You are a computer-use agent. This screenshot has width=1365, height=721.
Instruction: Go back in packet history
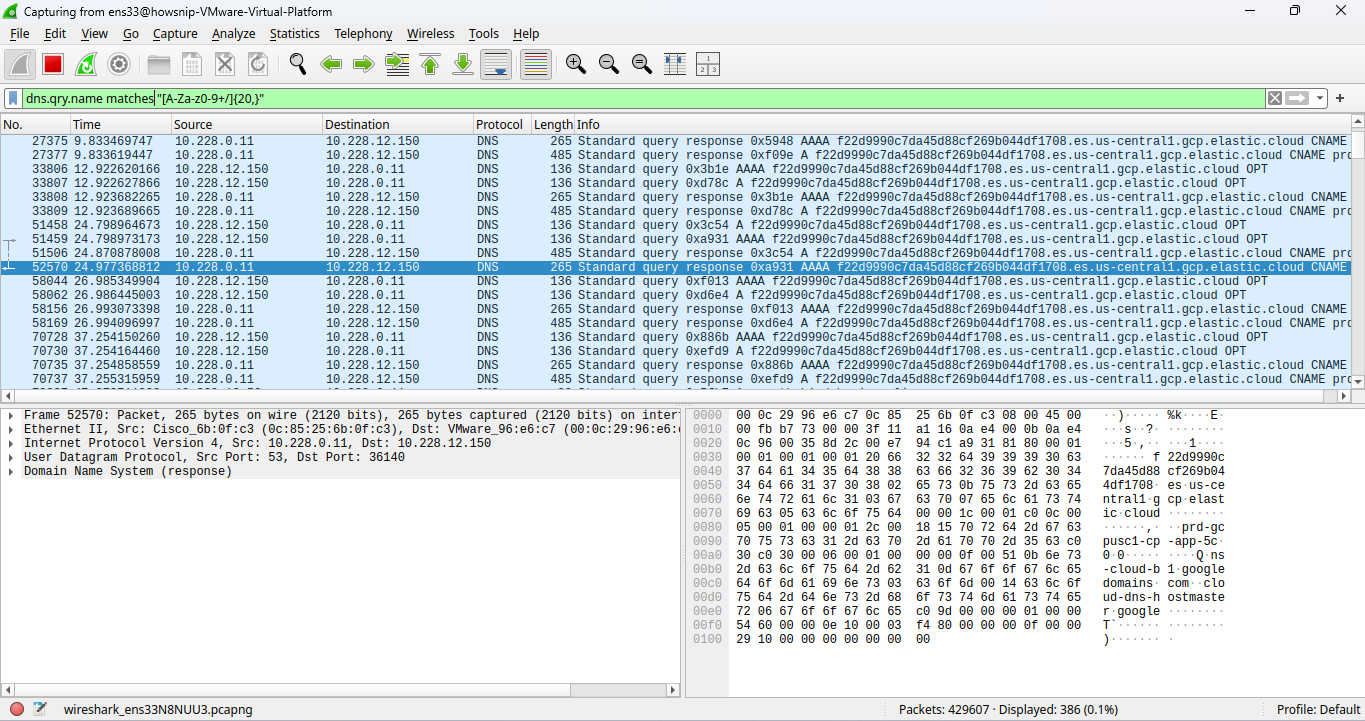click(331, 64)
